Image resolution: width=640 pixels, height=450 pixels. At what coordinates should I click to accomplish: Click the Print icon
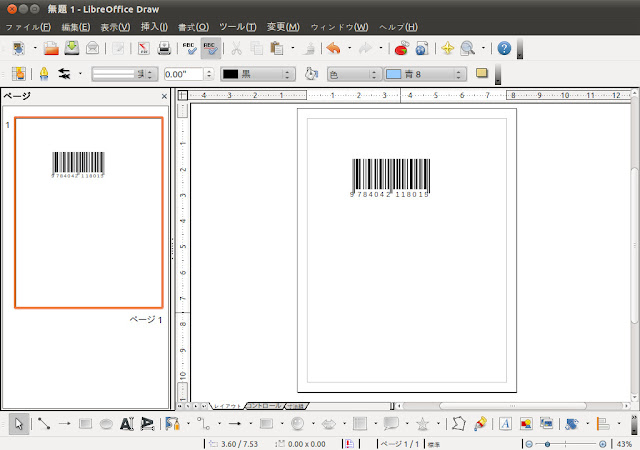coord(164,48)
